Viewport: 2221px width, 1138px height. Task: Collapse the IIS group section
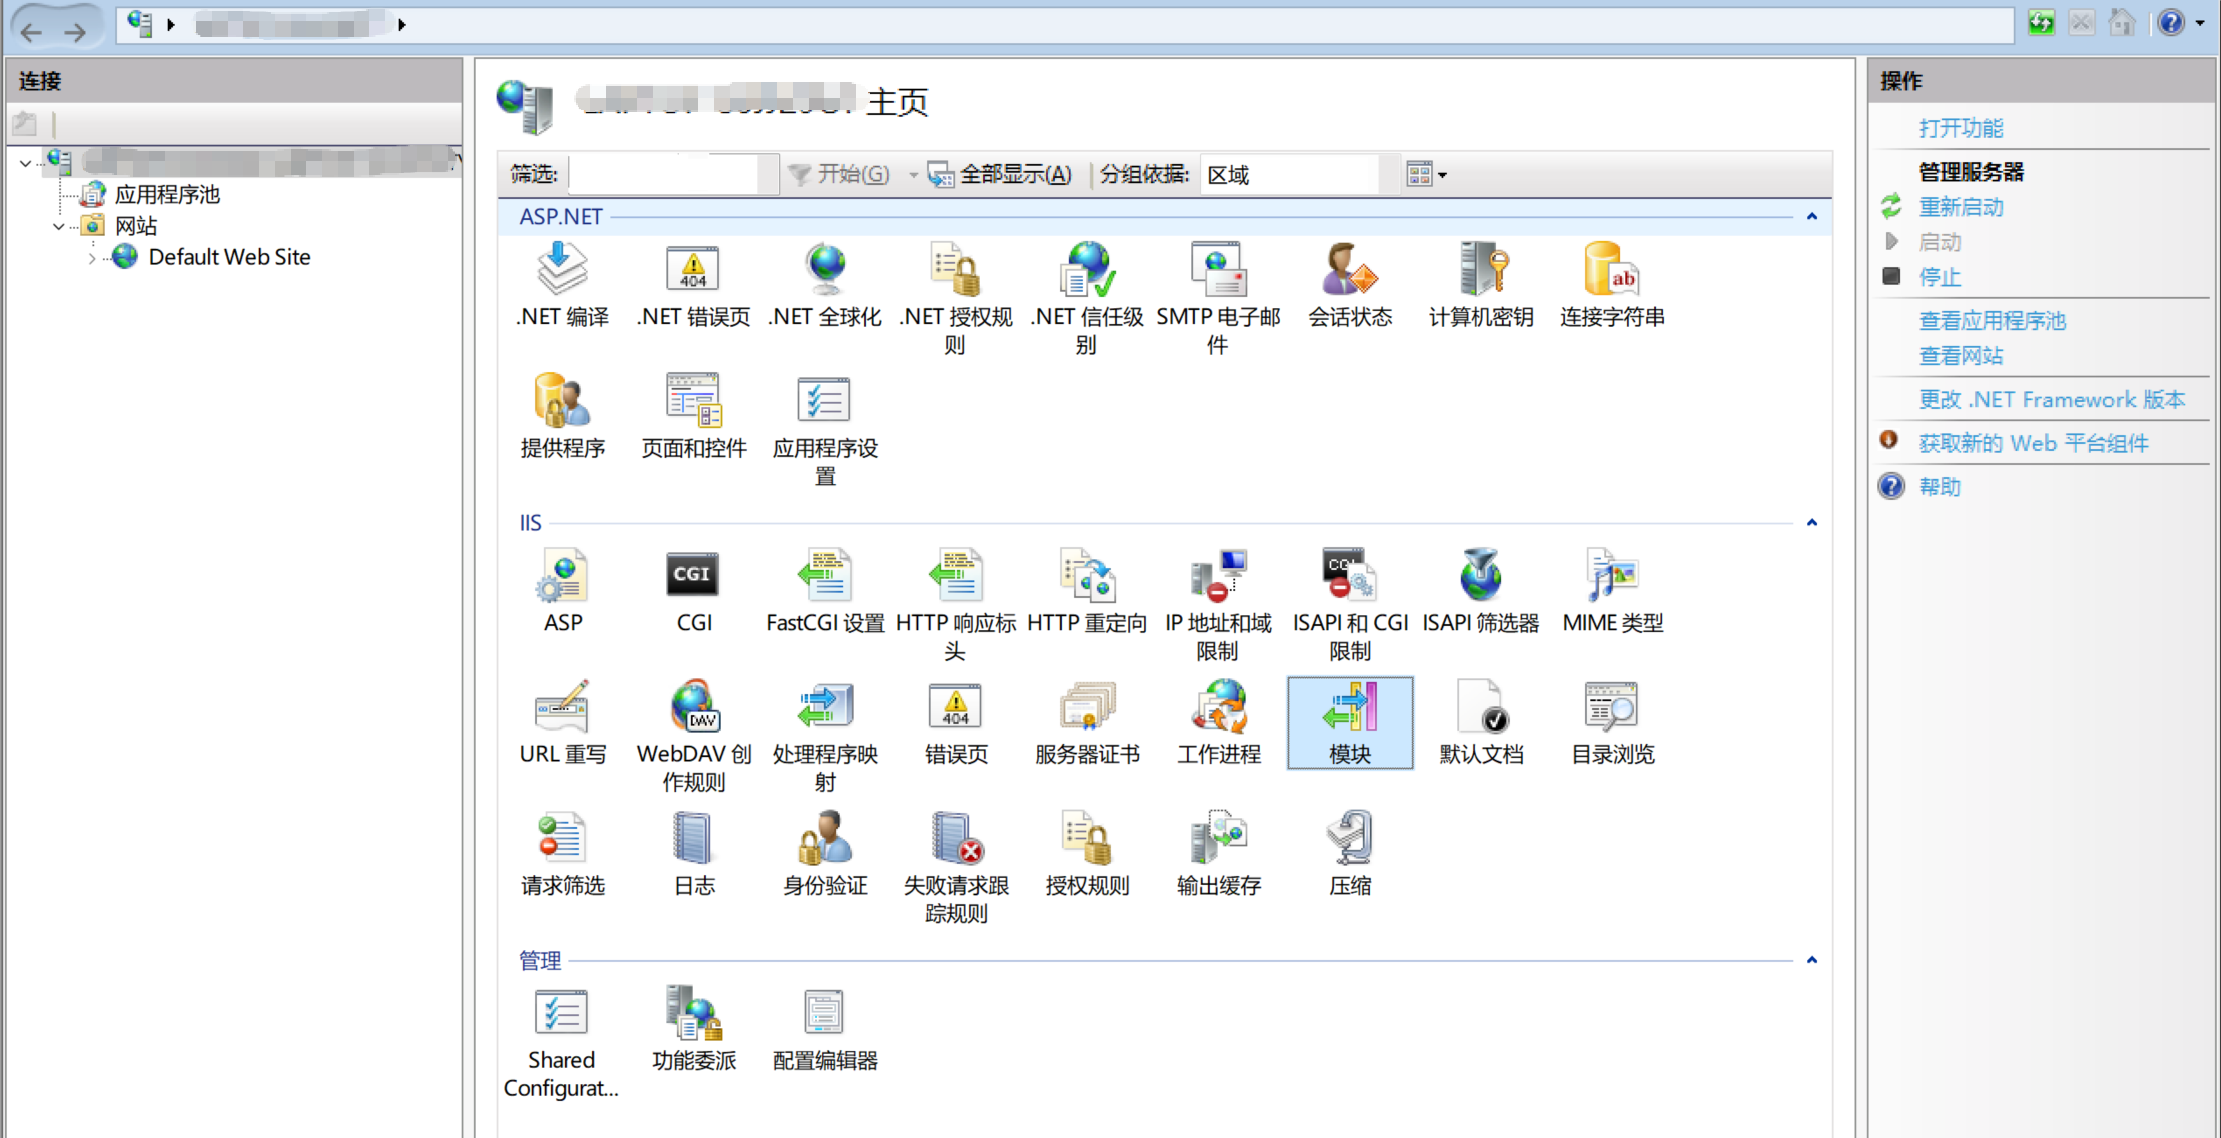pos(1811,523)
